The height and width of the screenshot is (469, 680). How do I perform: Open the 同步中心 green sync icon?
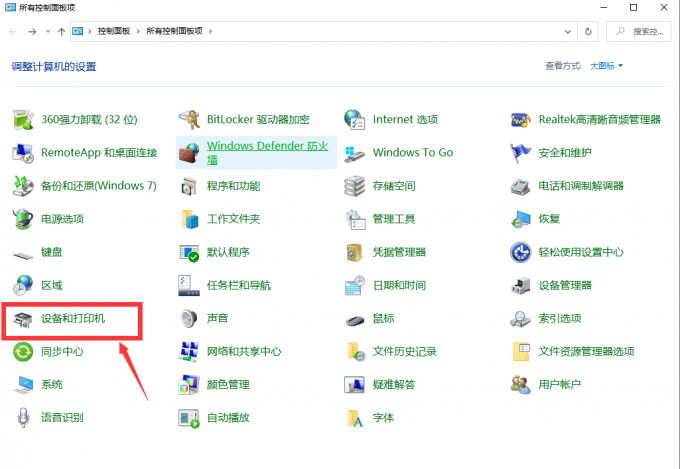[23, 351]
